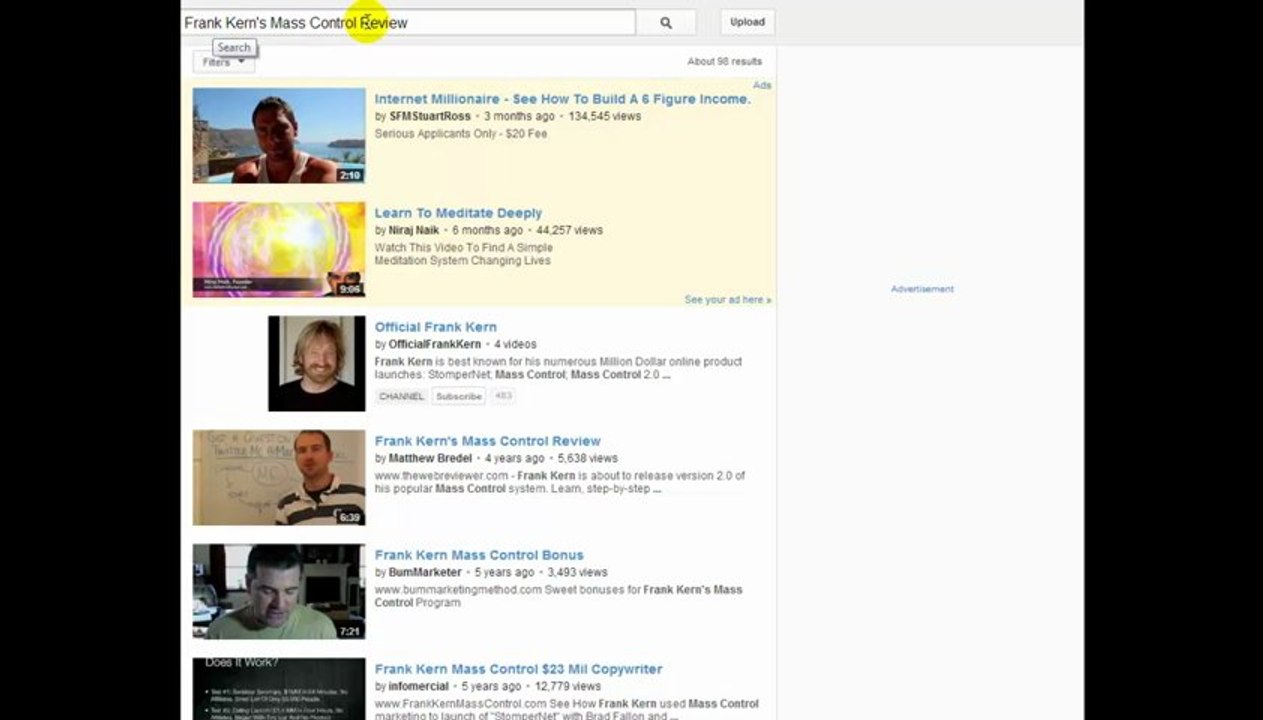
Task: Visit Niraj Naik channel link
Action: (x=414, y=230)
